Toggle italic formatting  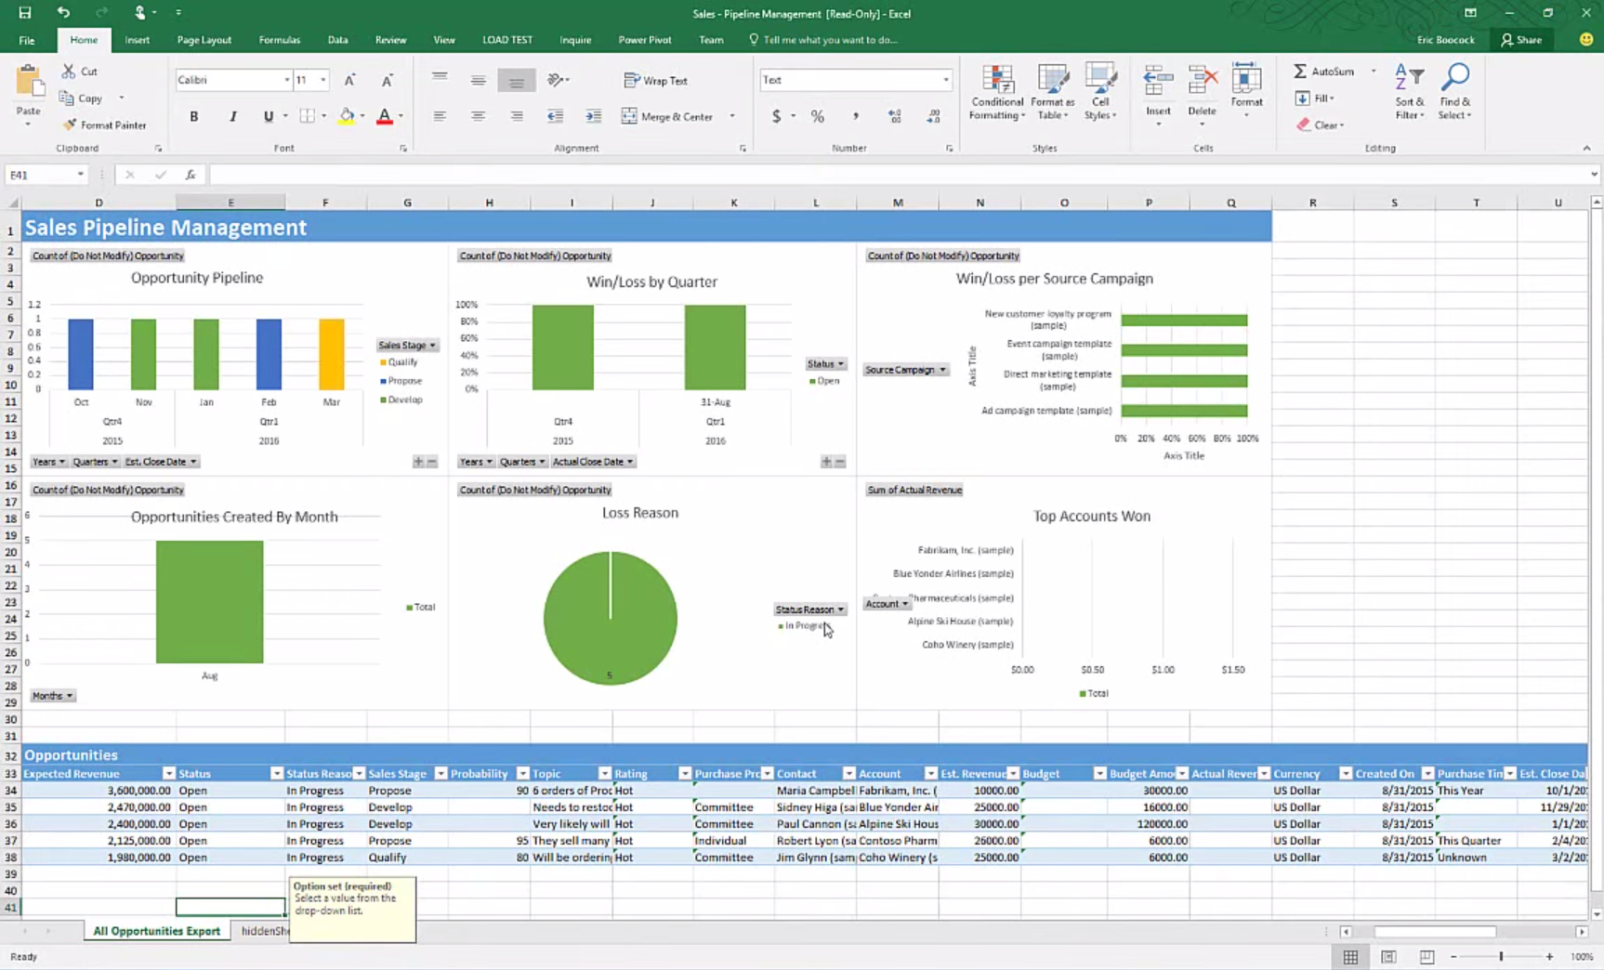point(232,116)
